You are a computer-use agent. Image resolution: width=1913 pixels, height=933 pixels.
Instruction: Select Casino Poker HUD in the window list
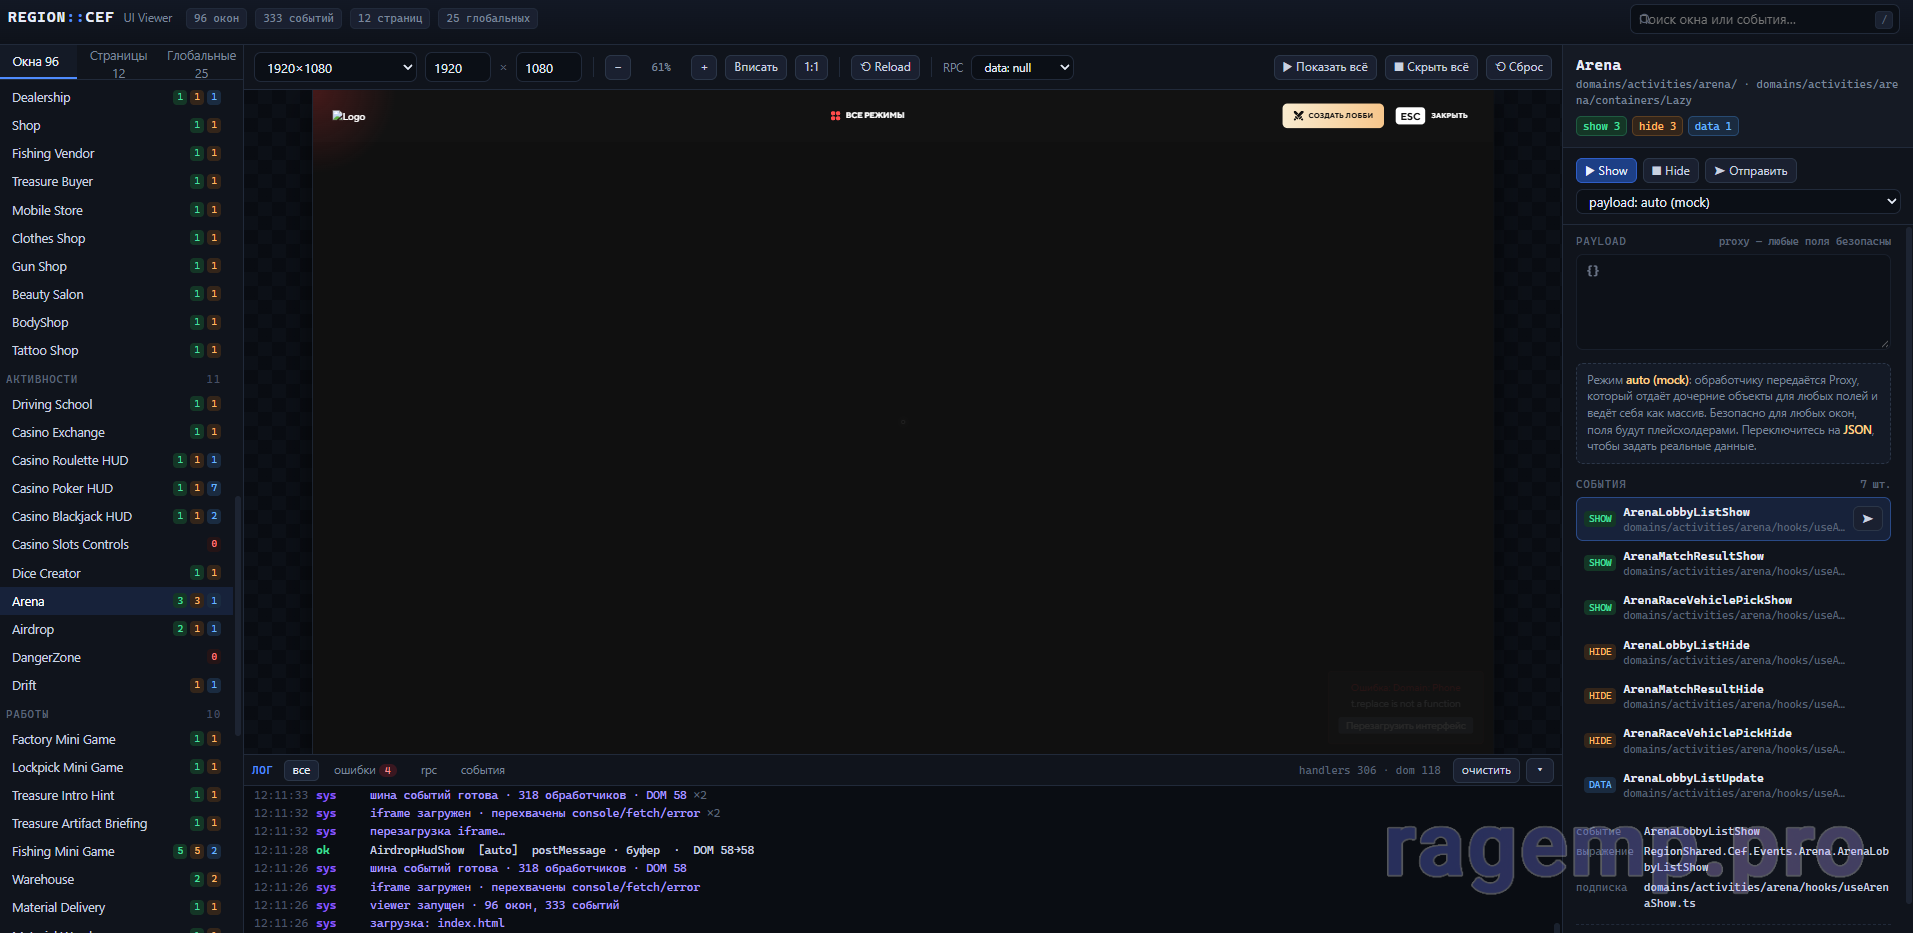pyautogui.click(x=116, y=489)
